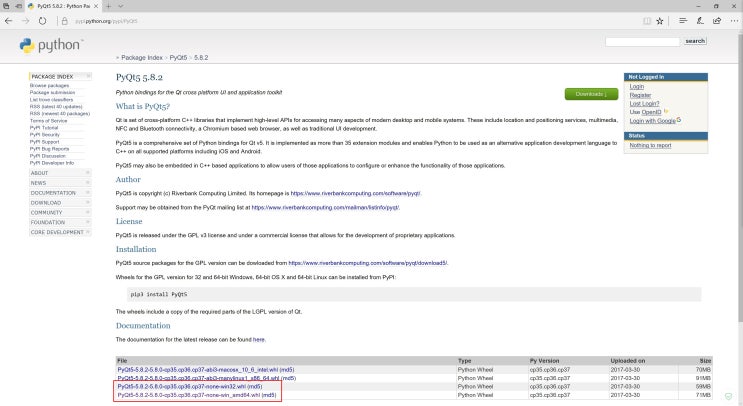This screenshot has height=406, width=743.
Task: Click the Package Index breadcrumb
Action: (x=142, y=58)
